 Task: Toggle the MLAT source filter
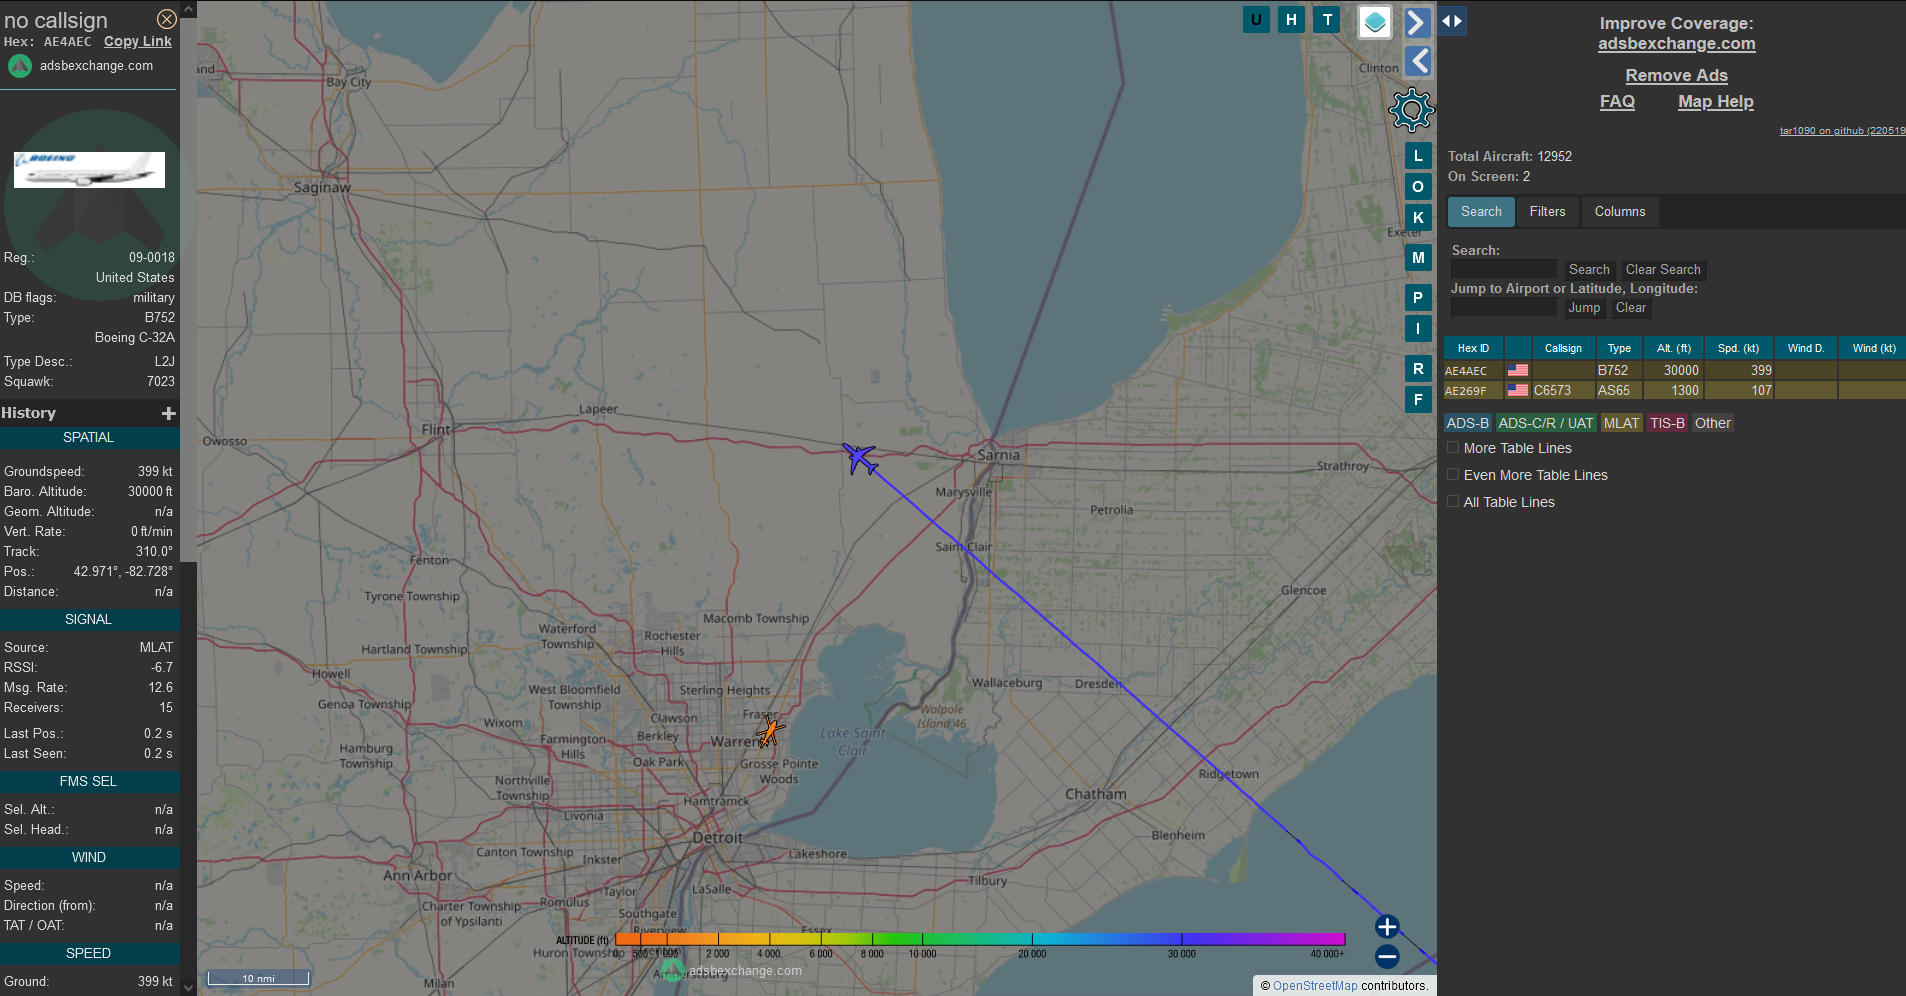(1621, 423)
